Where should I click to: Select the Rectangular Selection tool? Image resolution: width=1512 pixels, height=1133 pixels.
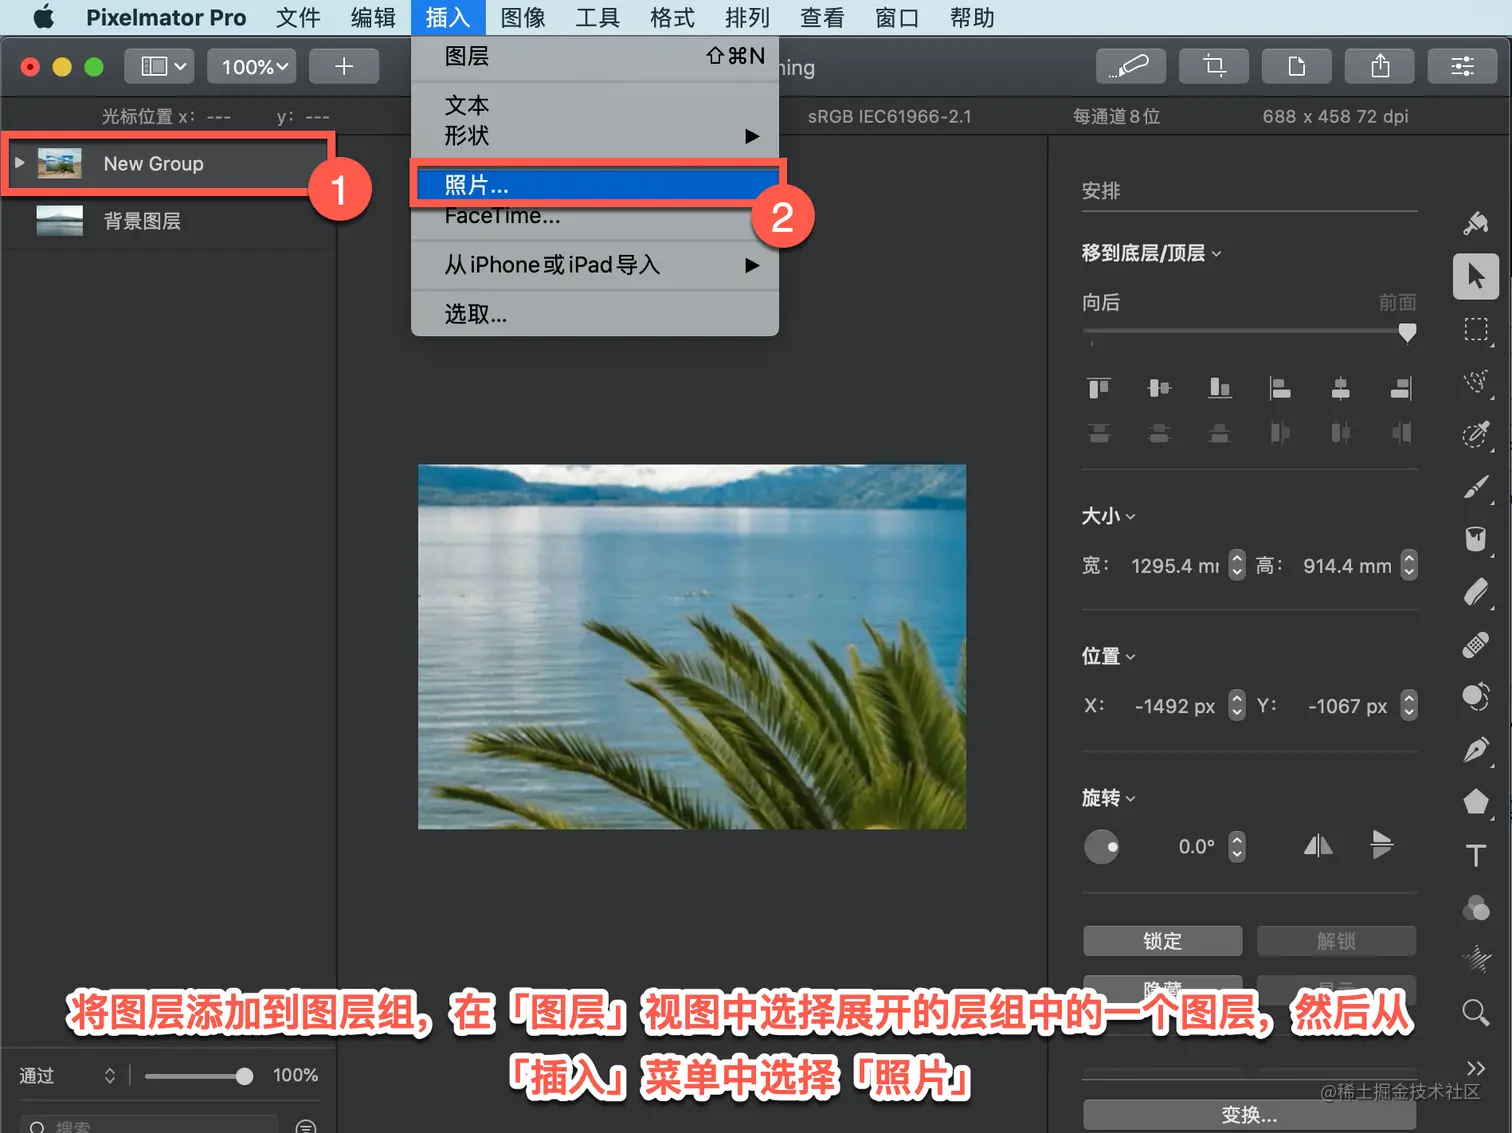click(x=1475, y=332)
